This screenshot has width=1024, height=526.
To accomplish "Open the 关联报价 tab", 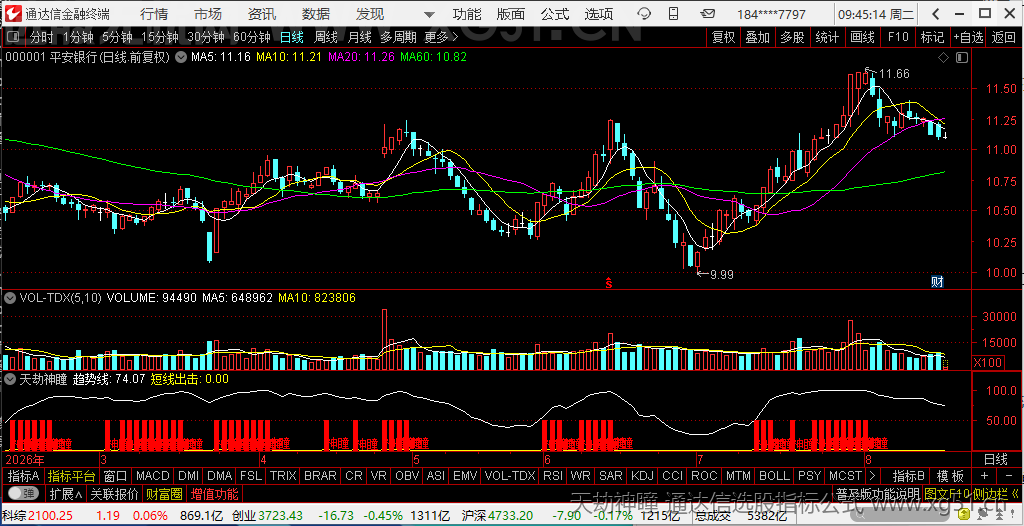I will pos(114,493).
